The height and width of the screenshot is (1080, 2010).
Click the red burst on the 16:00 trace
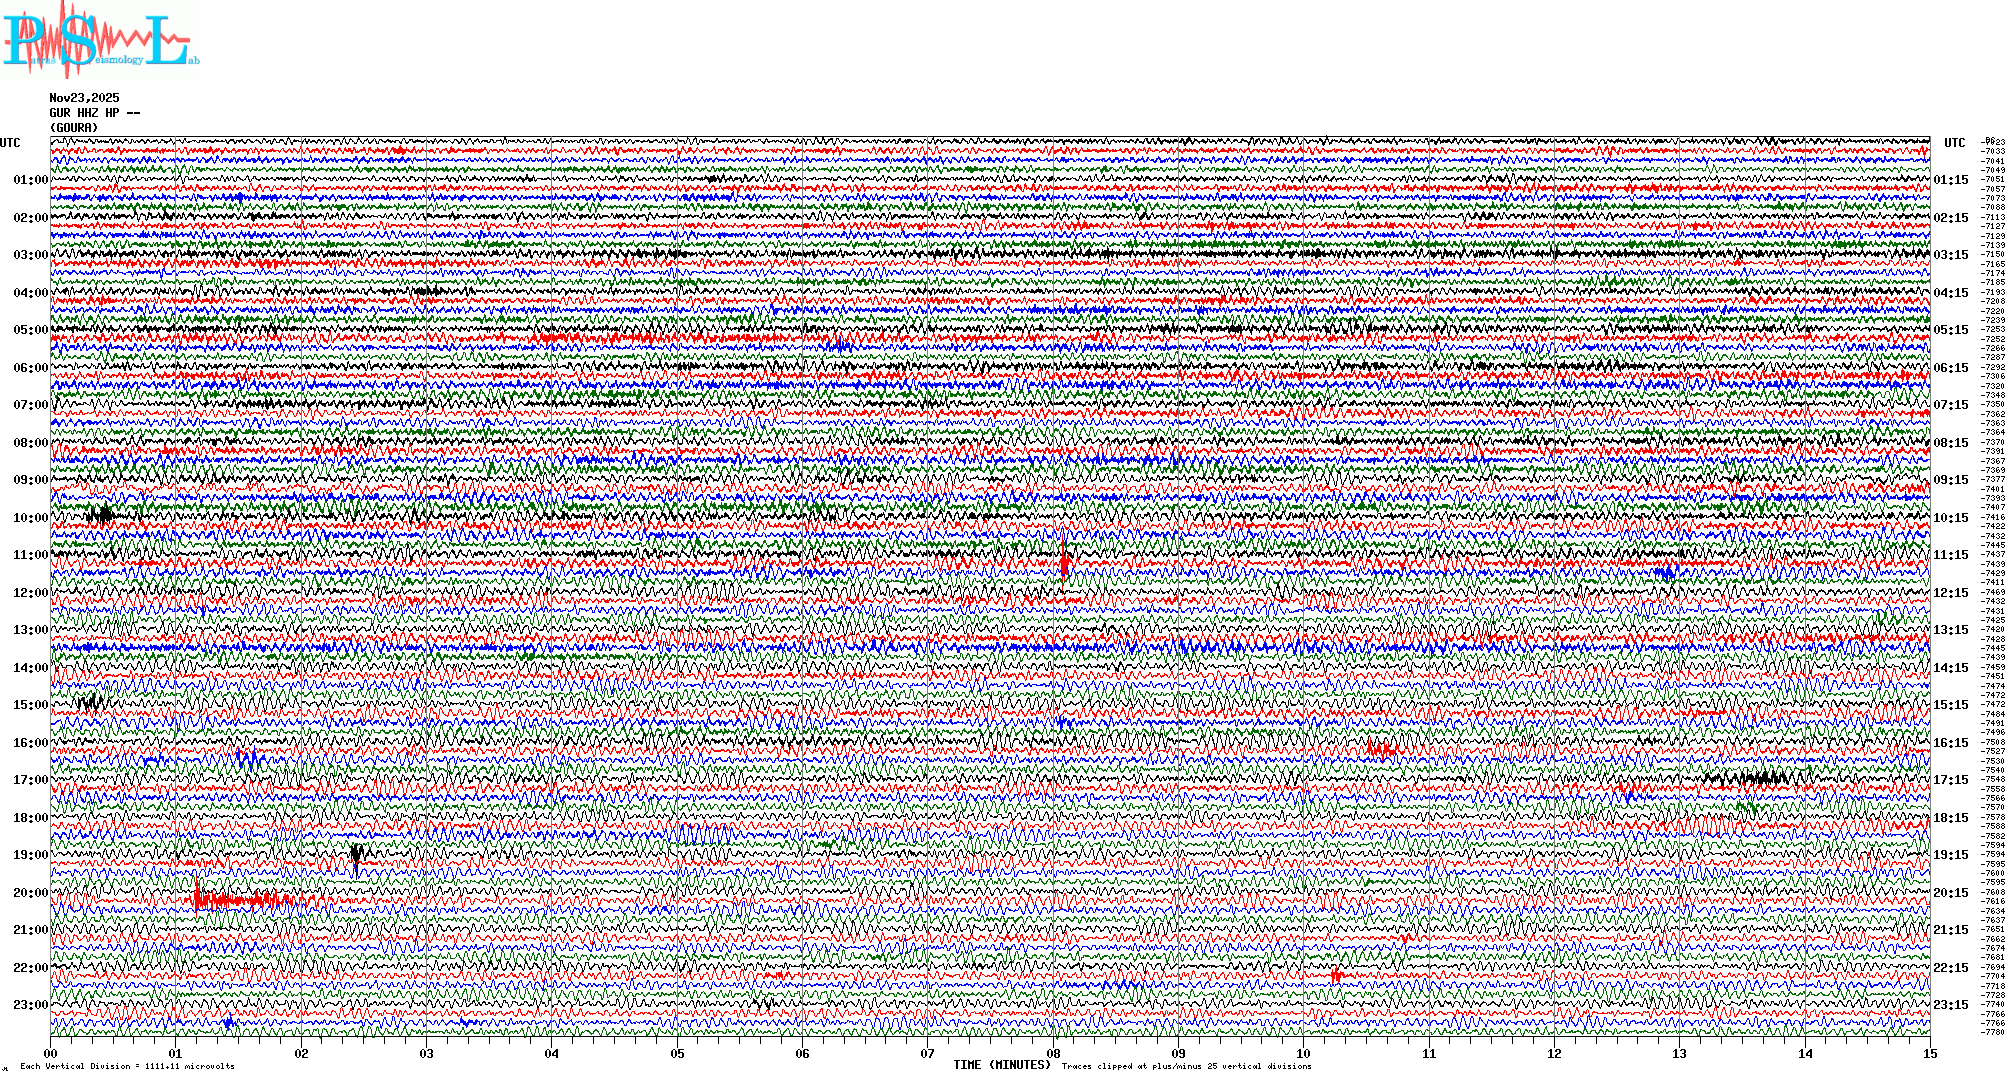click(1382, 749)
